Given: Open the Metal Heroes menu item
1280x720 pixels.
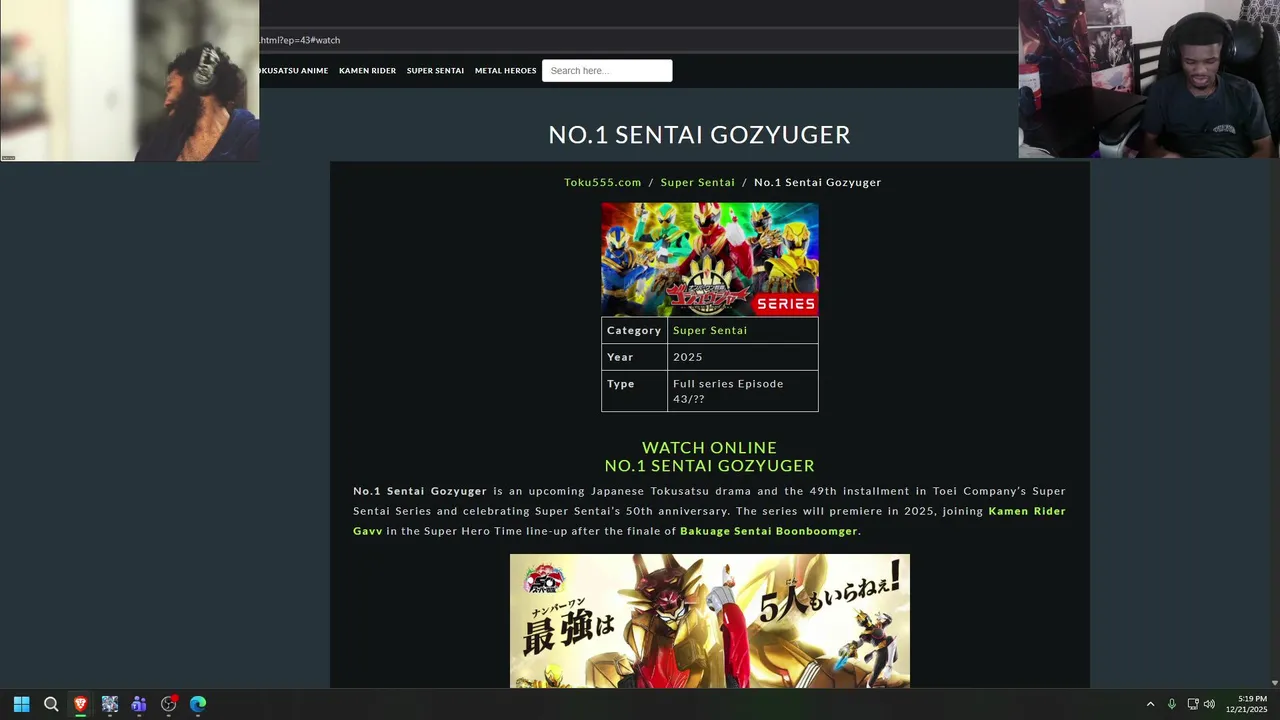Looking at the screenshot, I should (x=505, y=71).
